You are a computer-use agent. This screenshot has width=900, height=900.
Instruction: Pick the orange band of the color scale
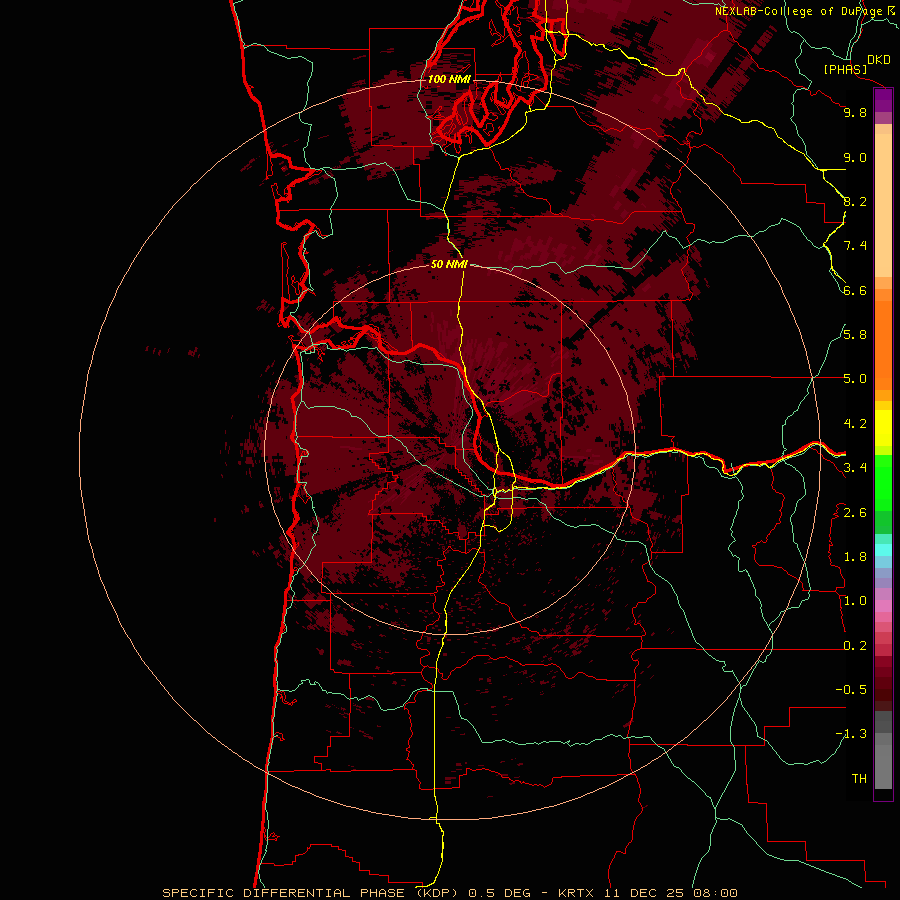pos(883,344)
